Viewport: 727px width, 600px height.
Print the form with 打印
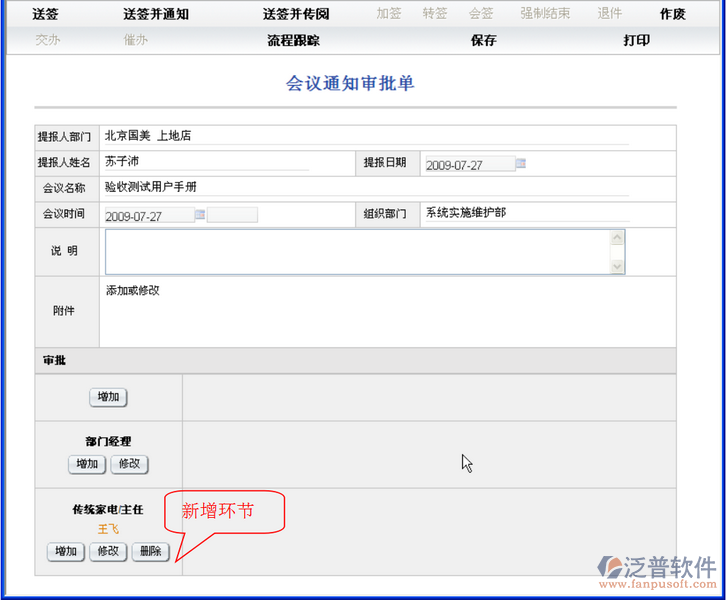click(636, 40)
